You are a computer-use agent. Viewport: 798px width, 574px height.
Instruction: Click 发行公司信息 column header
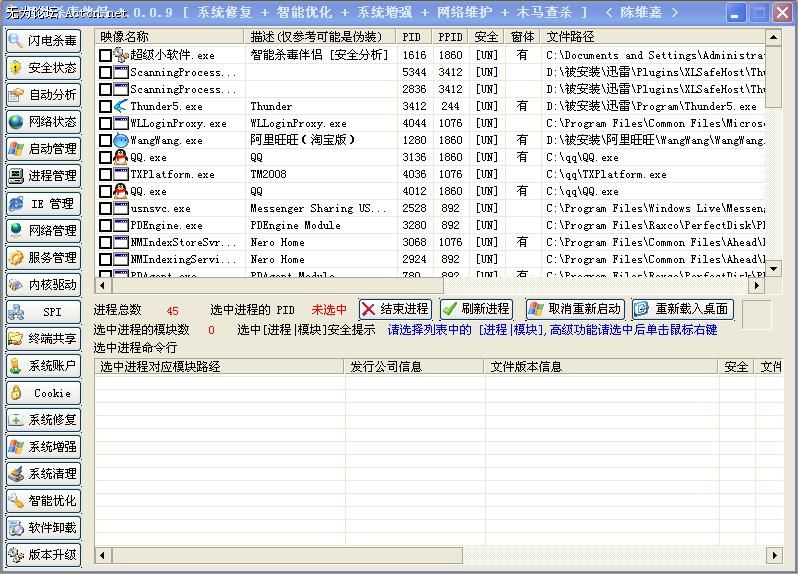click(x=414, y=366)
